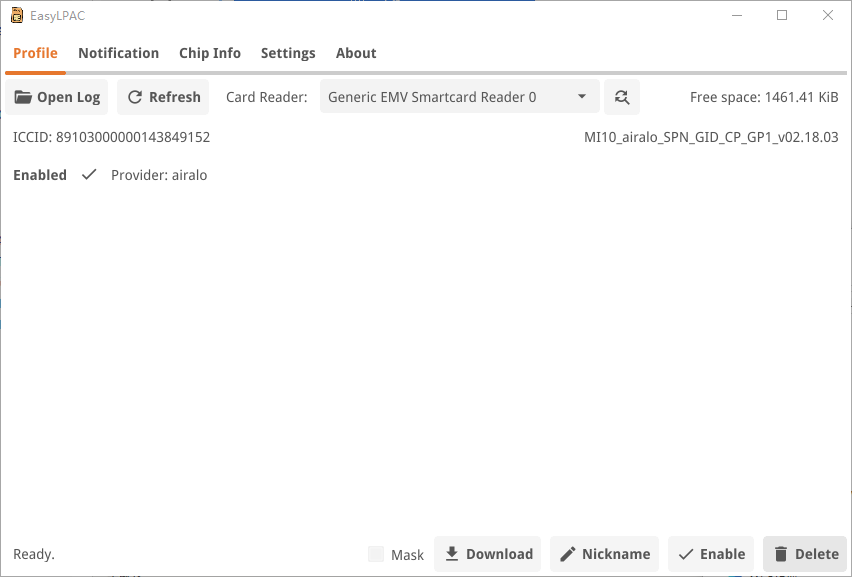Click the EasyLPAC app icon in title bar

click(x=17, y=15)
